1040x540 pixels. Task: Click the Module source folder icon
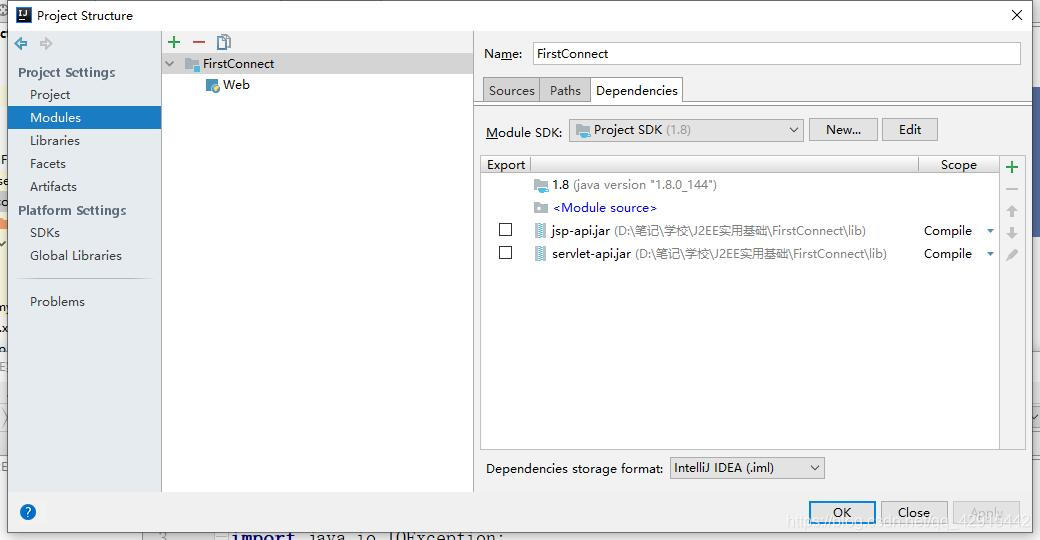tap(541, 208)
